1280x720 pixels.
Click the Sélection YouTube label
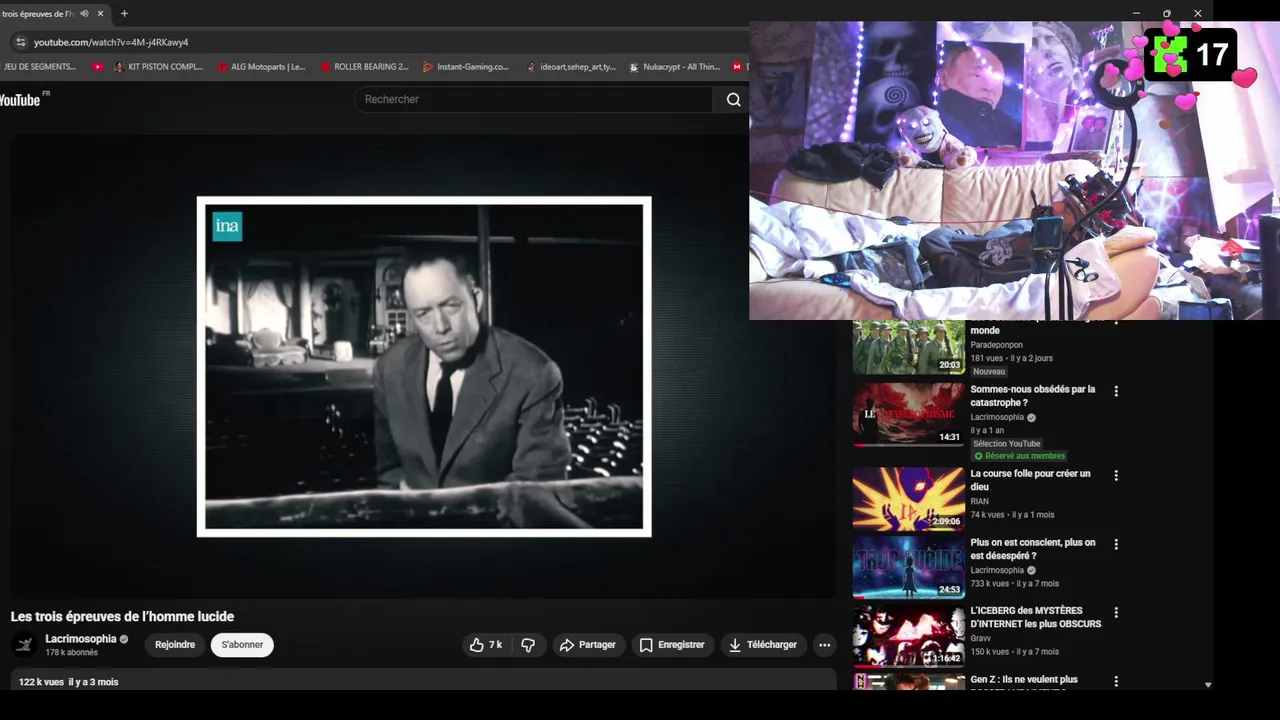[x=1007, y=444]
